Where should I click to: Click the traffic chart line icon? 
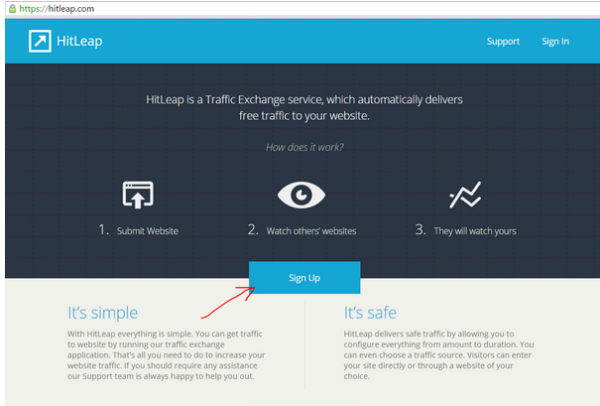465,195
